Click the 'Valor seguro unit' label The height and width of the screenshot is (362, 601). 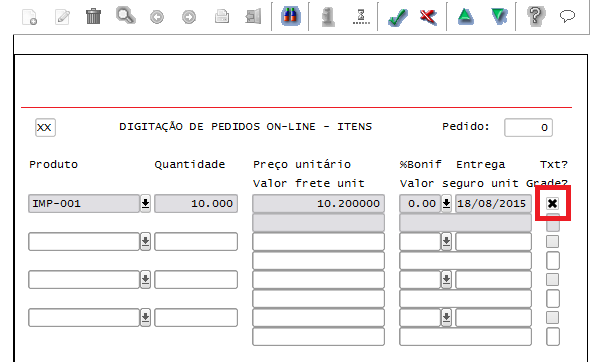click(461, 183)
